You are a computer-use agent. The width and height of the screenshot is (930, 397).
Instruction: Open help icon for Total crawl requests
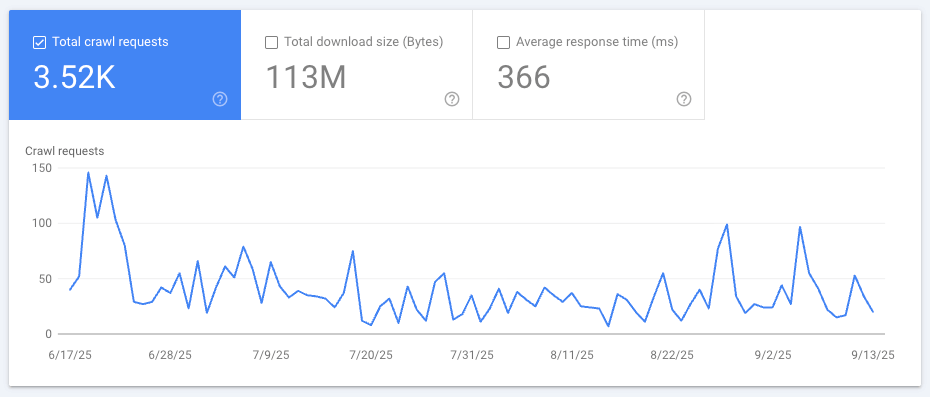[x=220, y=99]
